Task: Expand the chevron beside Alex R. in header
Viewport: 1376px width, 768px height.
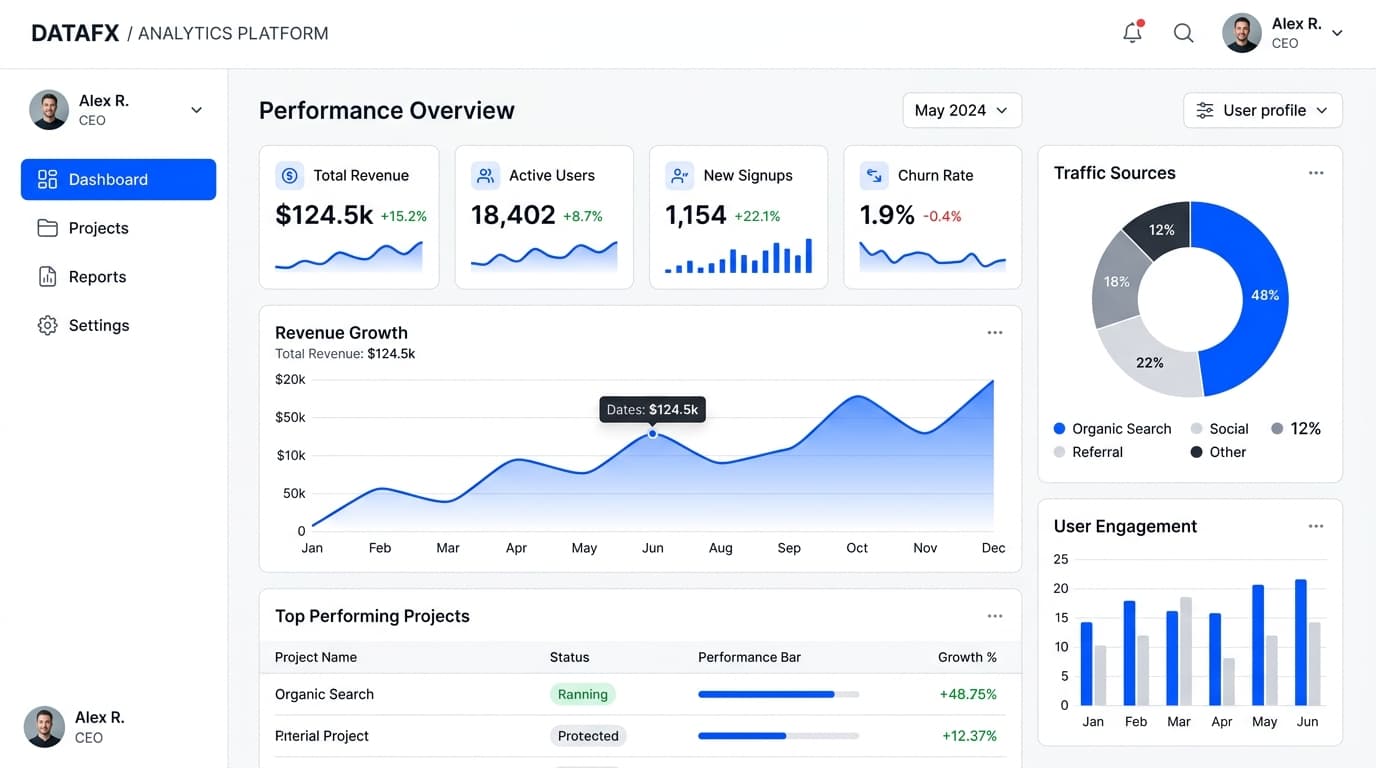Action: pyautogui.click(x=1337, y=33)
